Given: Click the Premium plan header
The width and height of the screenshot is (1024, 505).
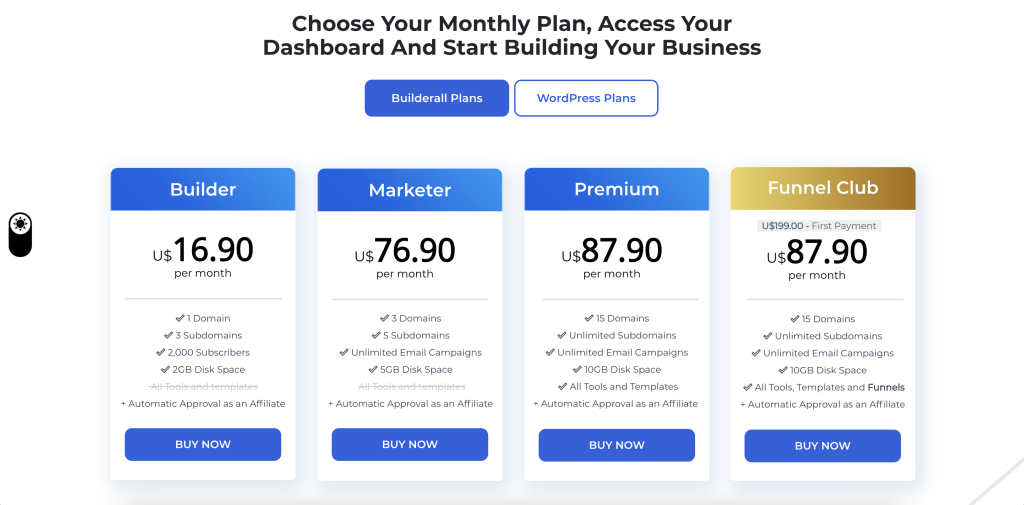Looking at the screenshot, I should pos(616,189).
